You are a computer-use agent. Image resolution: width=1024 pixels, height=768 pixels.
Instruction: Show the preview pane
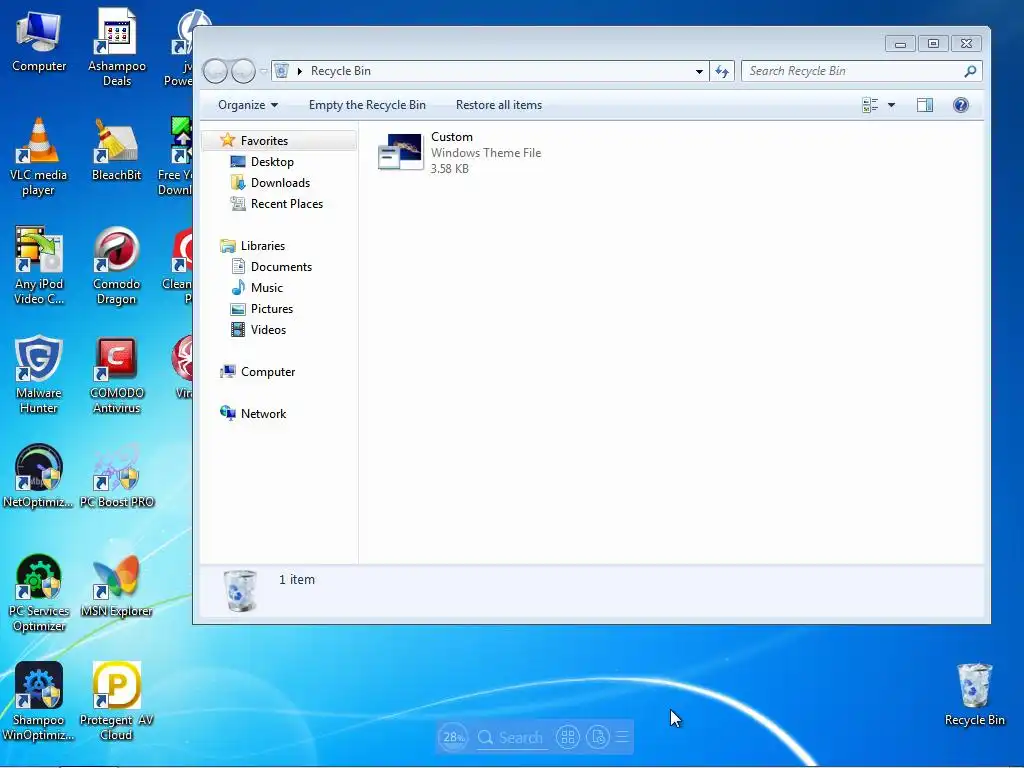[x=925, y=105]
